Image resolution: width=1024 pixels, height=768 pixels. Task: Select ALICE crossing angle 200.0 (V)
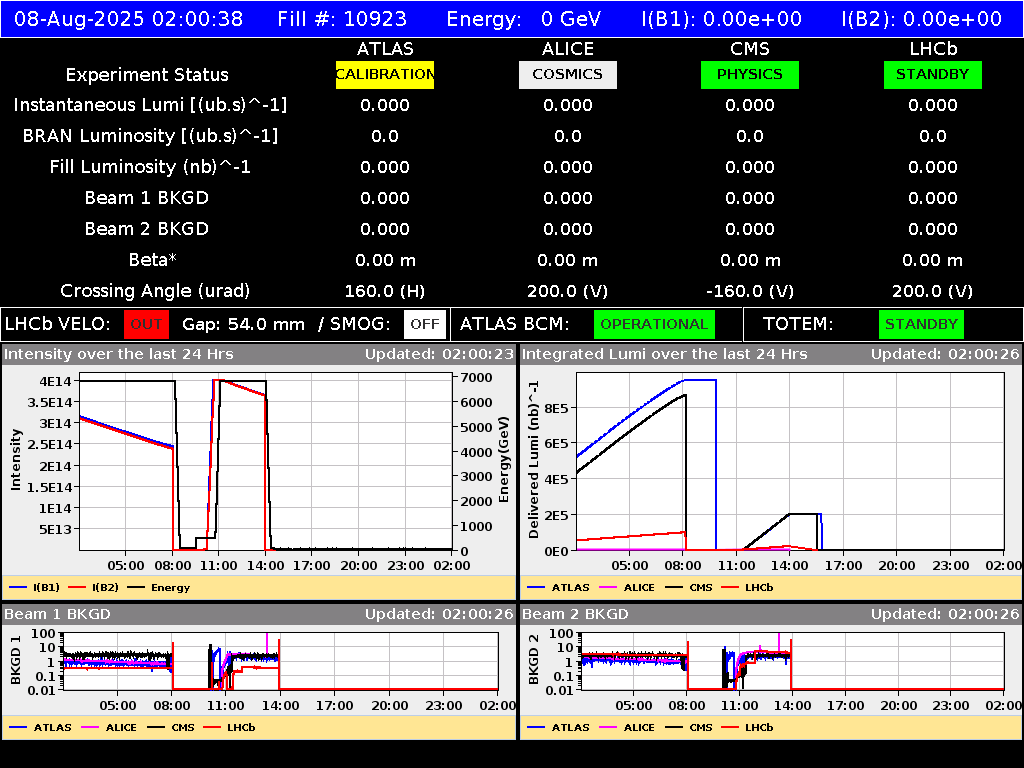[568, 291]
